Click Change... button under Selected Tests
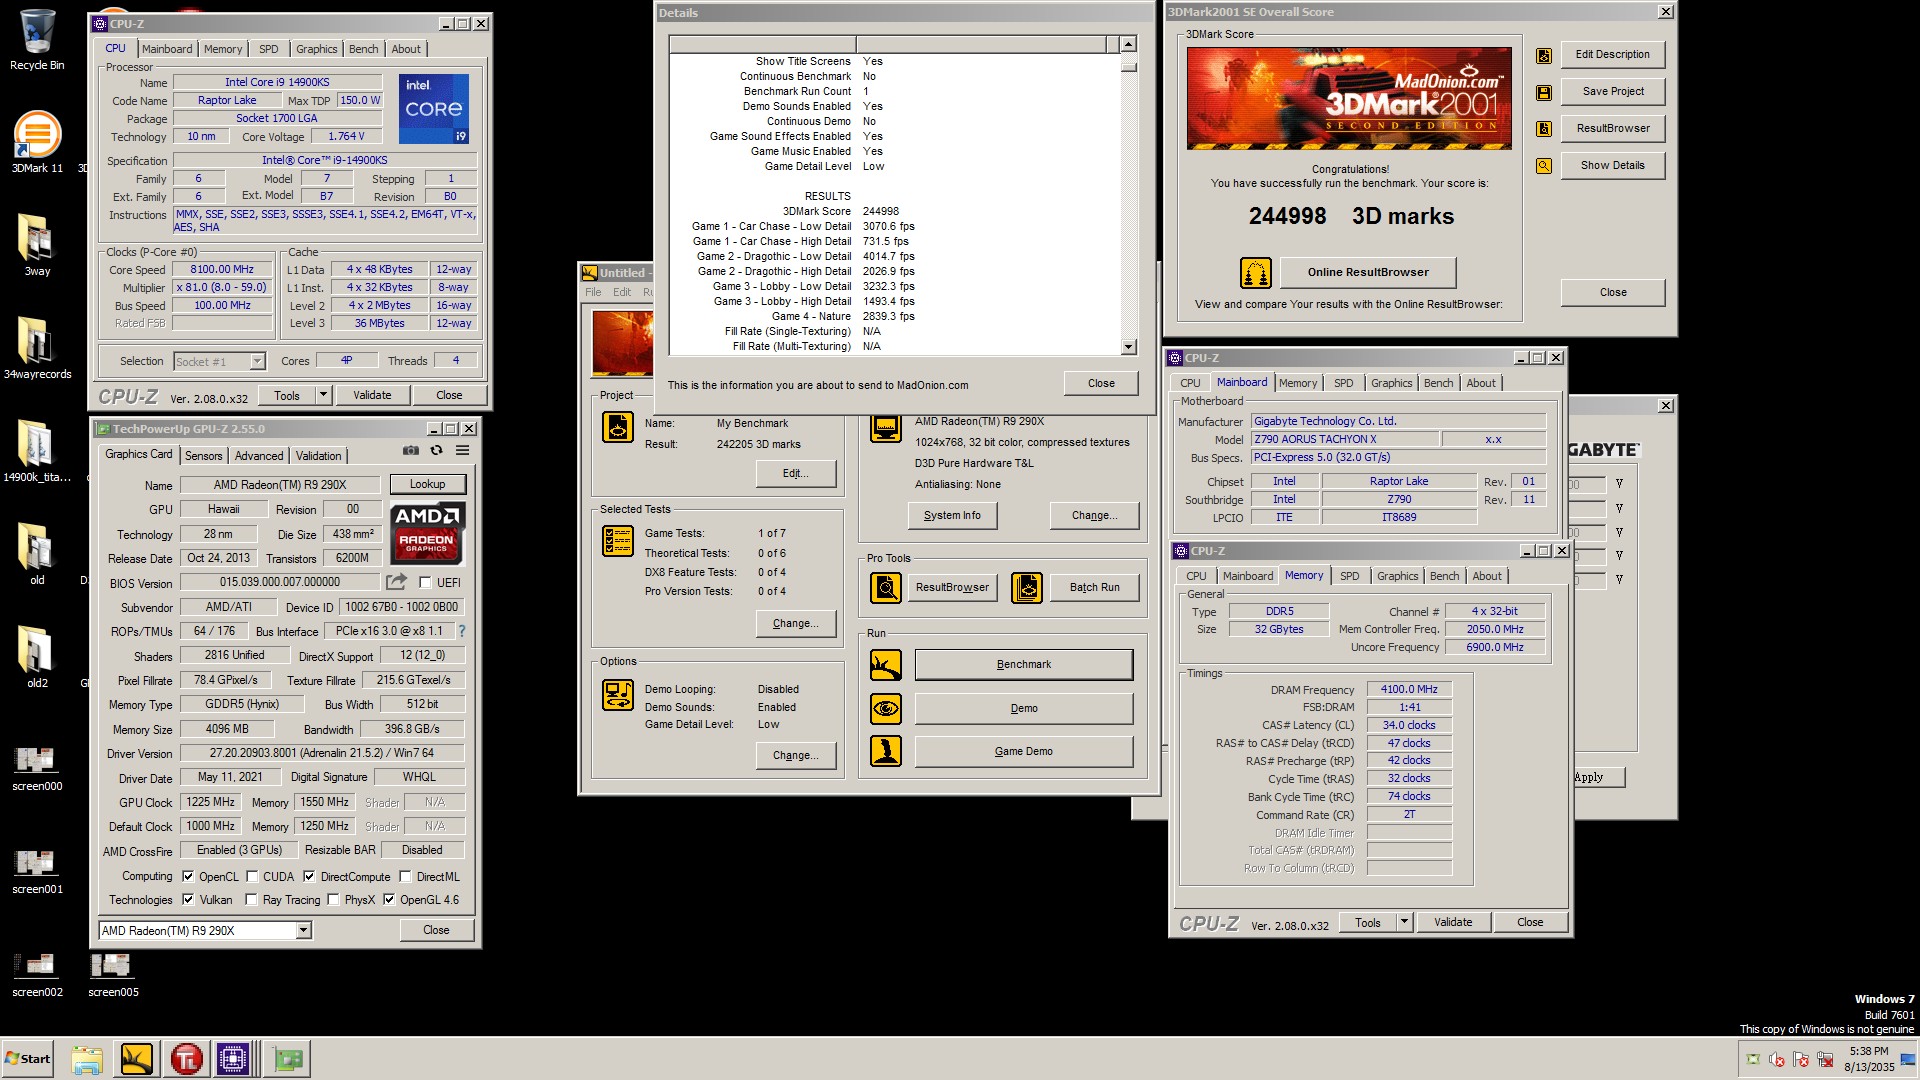 pyautogui.click(x=796, y=623)
